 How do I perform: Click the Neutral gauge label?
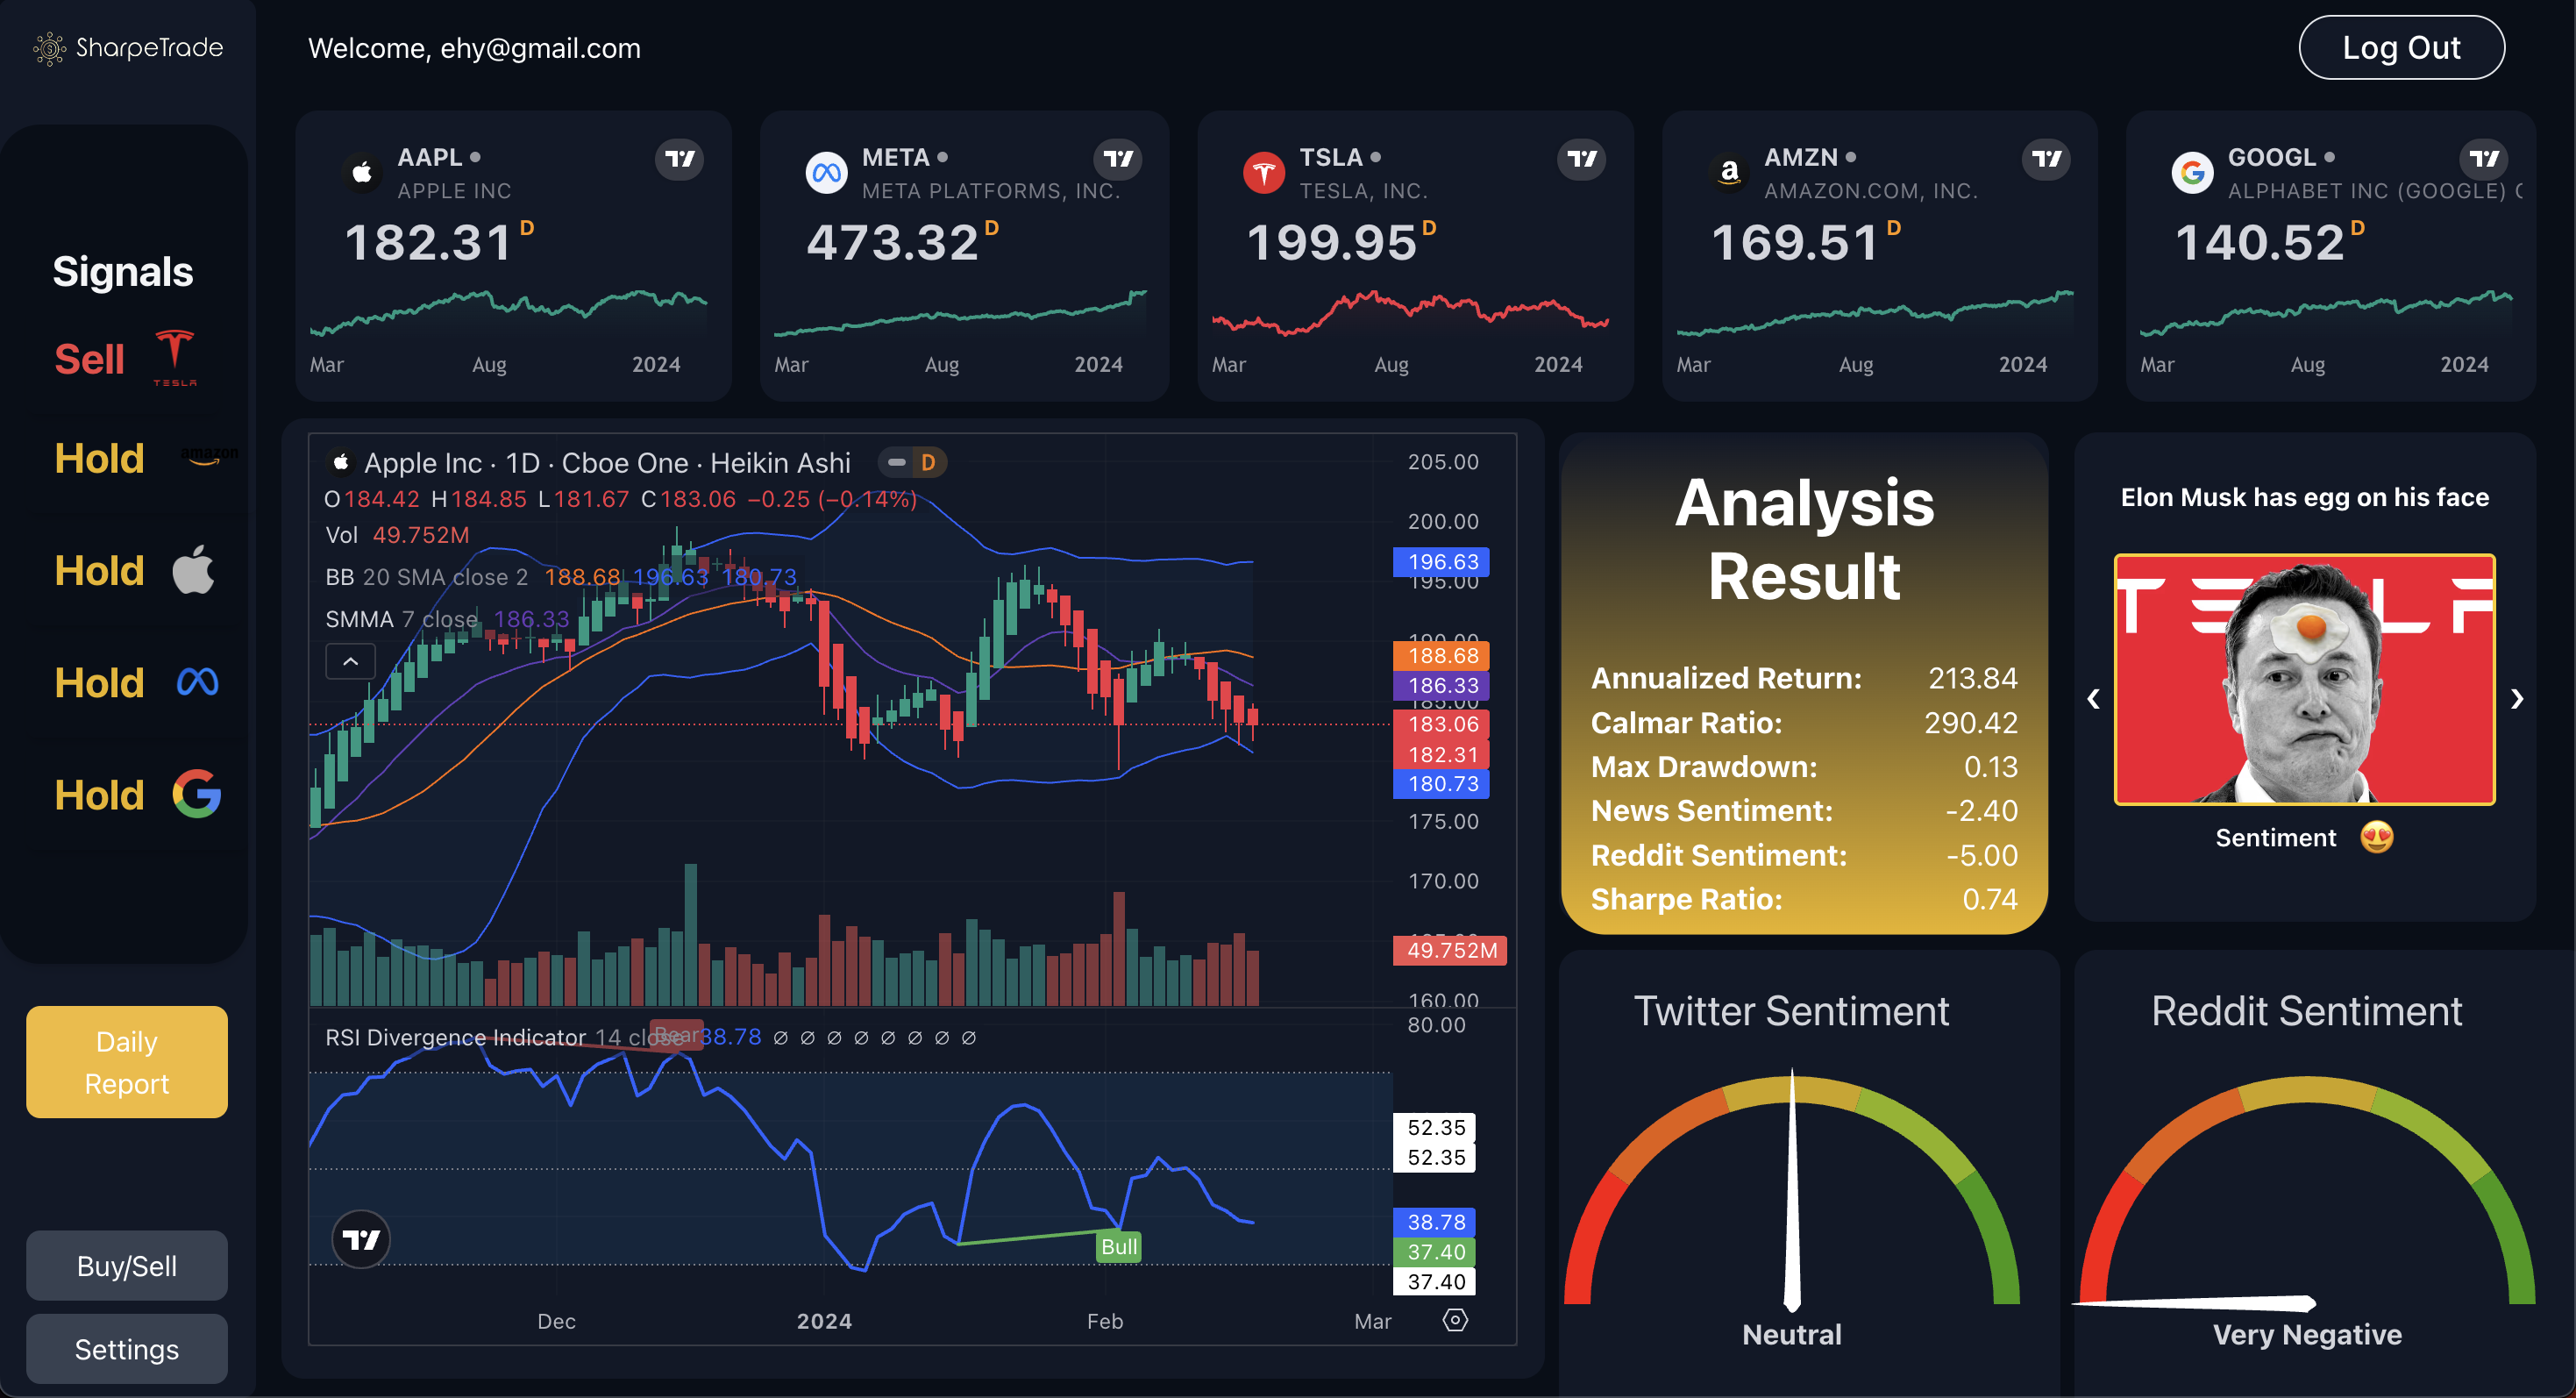(1791, 1334)
